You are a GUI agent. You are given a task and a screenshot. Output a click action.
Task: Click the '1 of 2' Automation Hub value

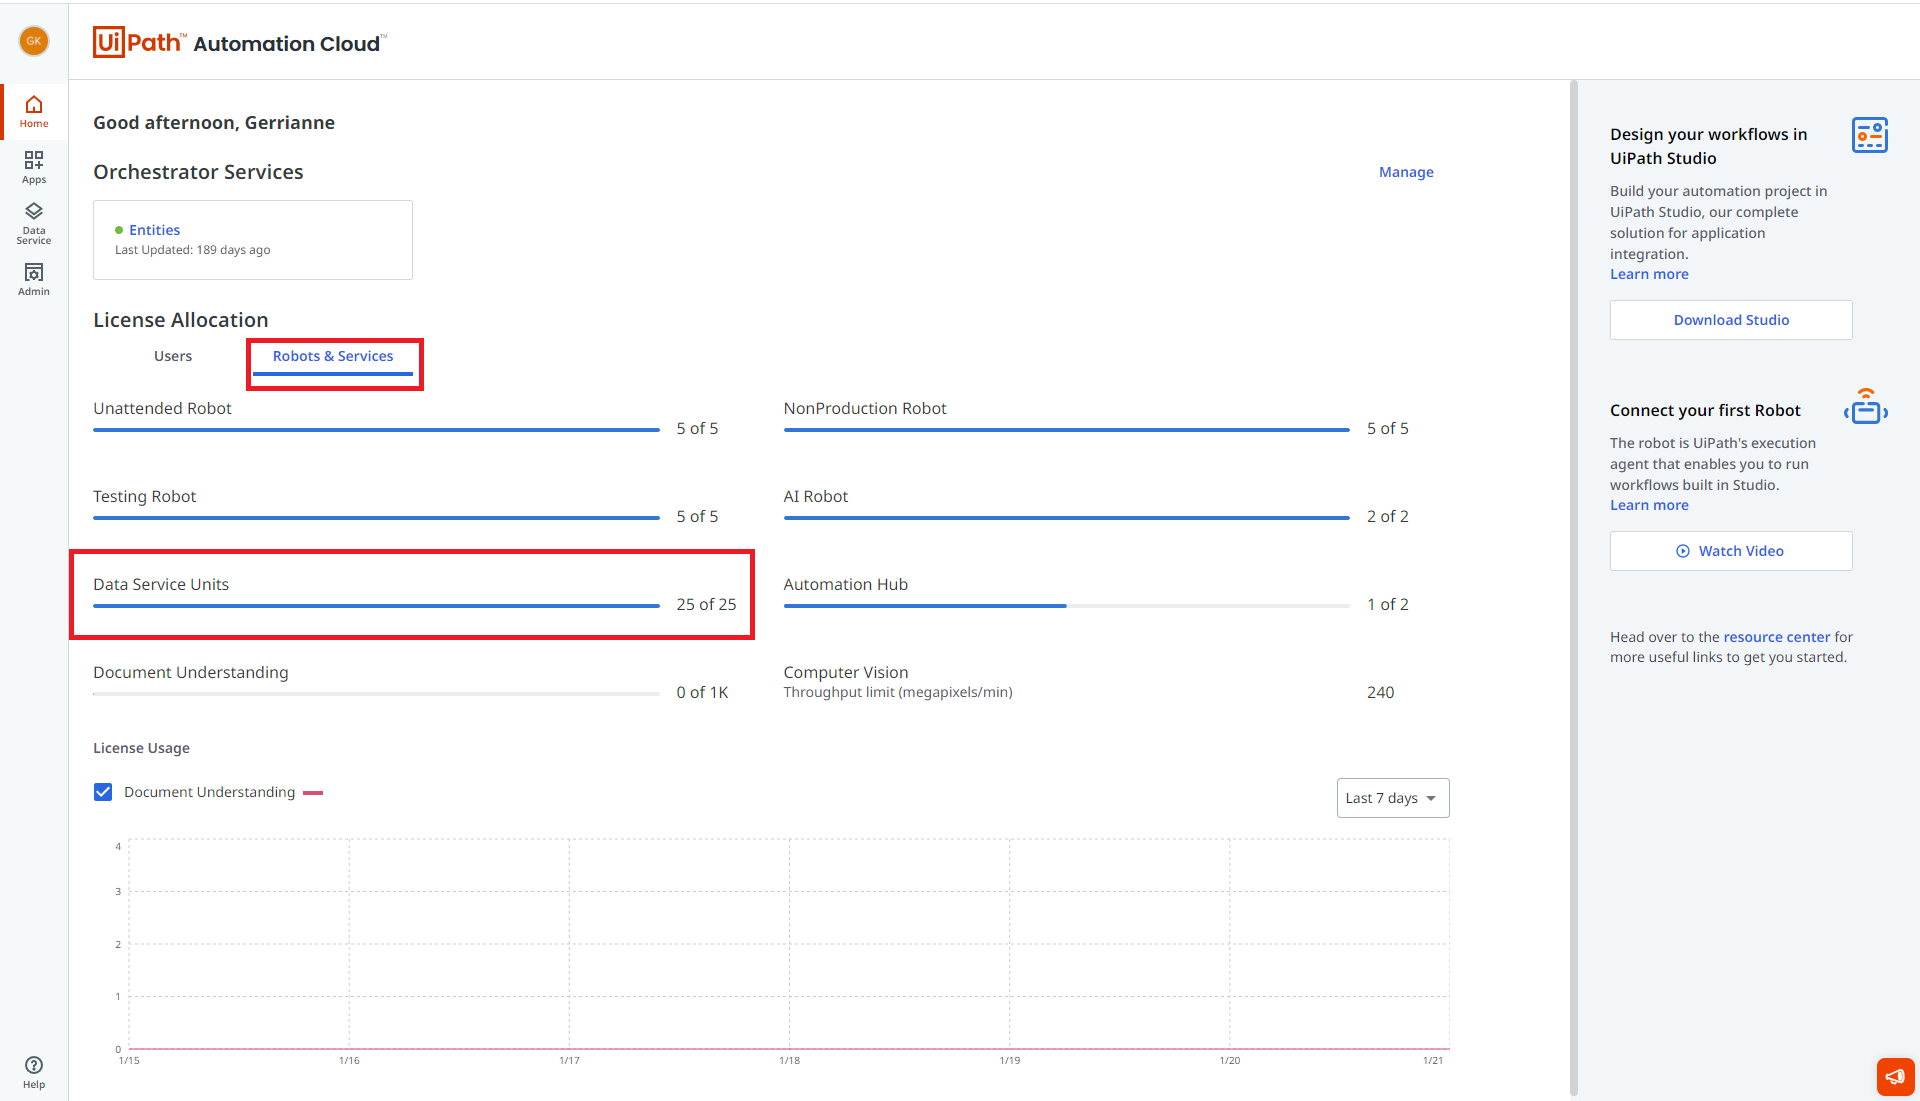click(x=1387, y=604)
